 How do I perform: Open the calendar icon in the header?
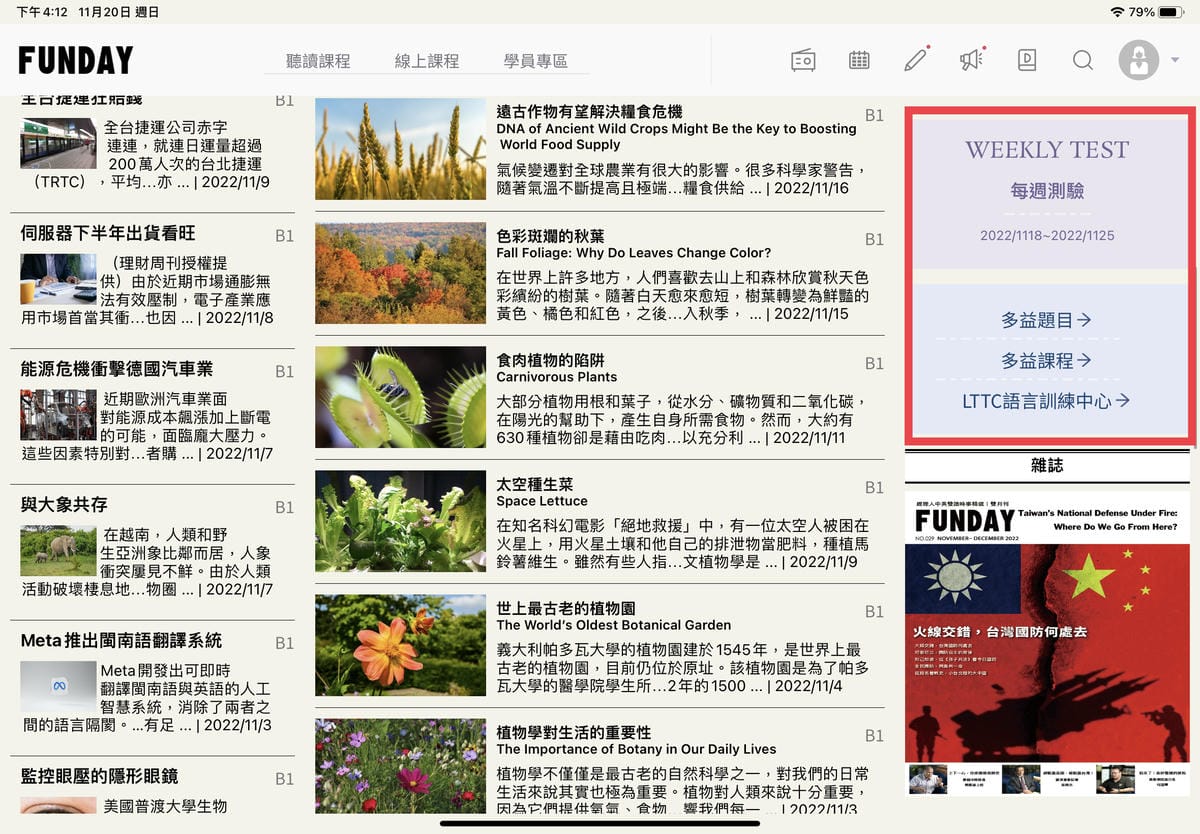(x=859, y=61)
